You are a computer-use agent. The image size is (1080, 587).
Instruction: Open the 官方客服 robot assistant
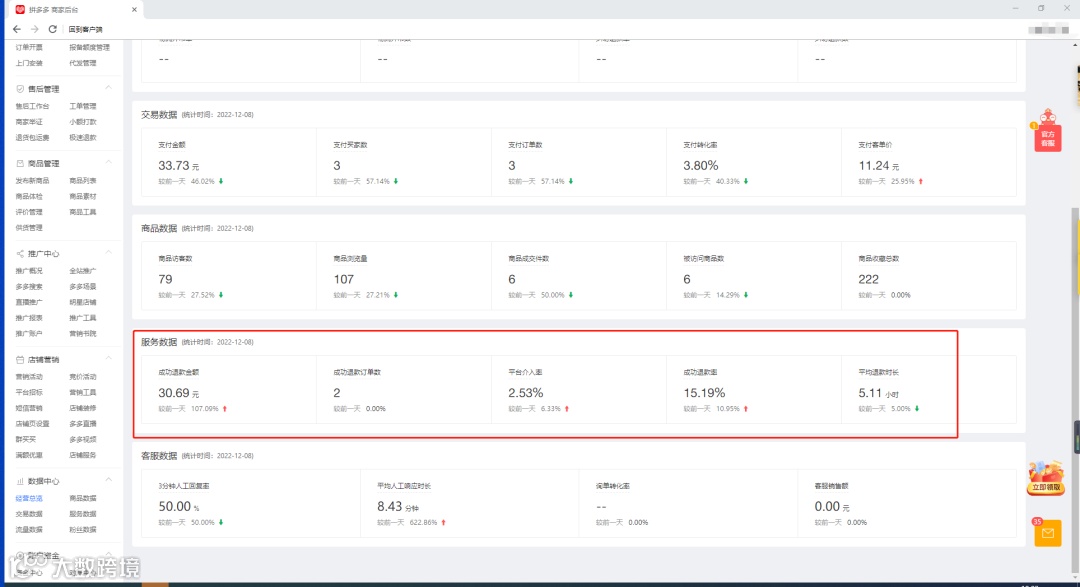coord(1048,130)
